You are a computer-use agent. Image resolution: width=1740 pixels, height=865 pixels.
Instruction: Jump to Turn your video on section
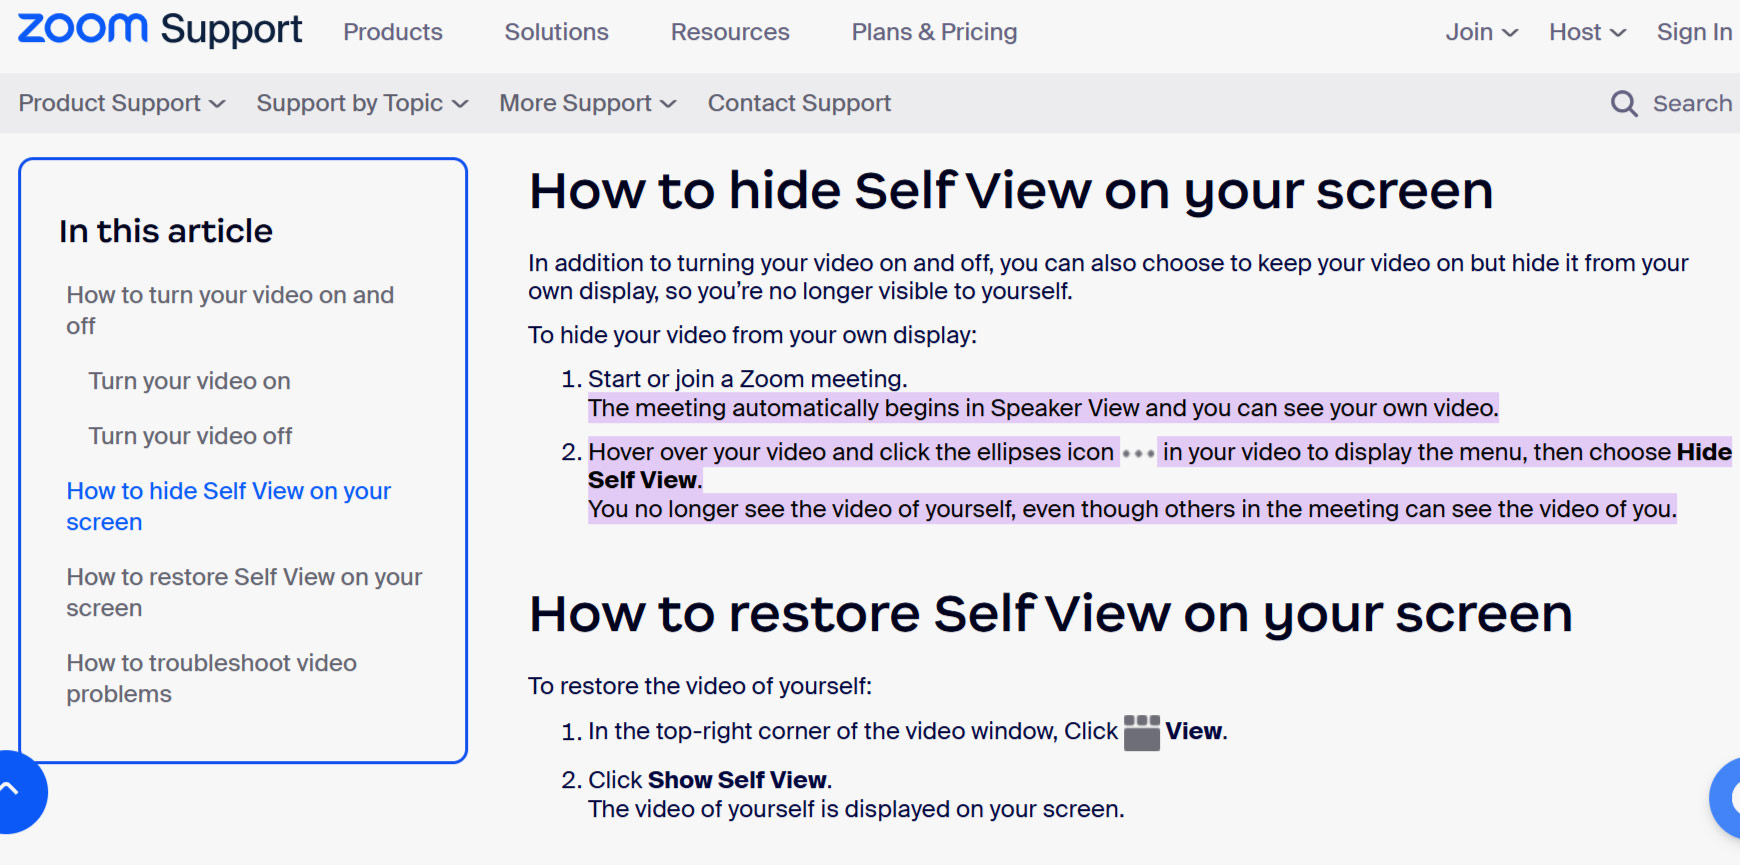pos(189,381)
